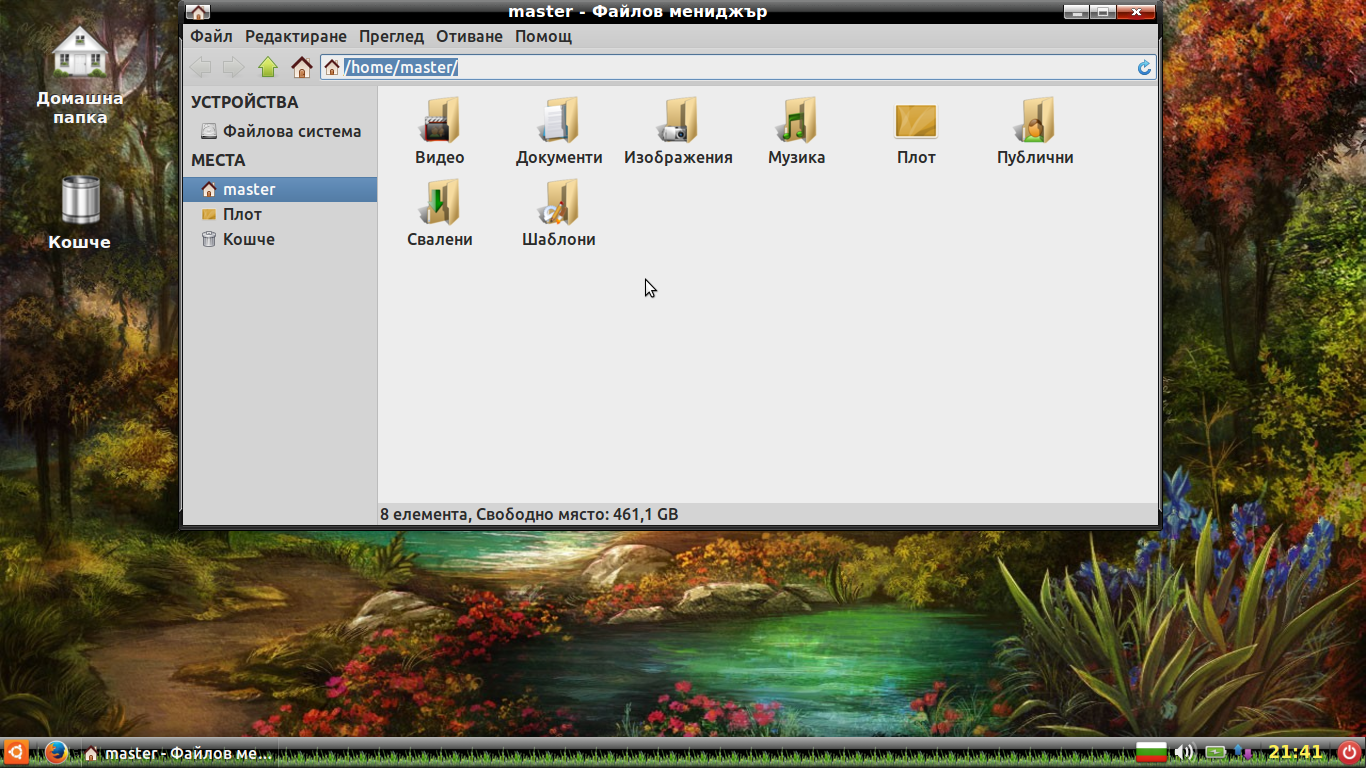Click the МЕСТА sidebar heading
This screenshot has height=768, width=1366.
pyautogui.click(x=218, y=160)
